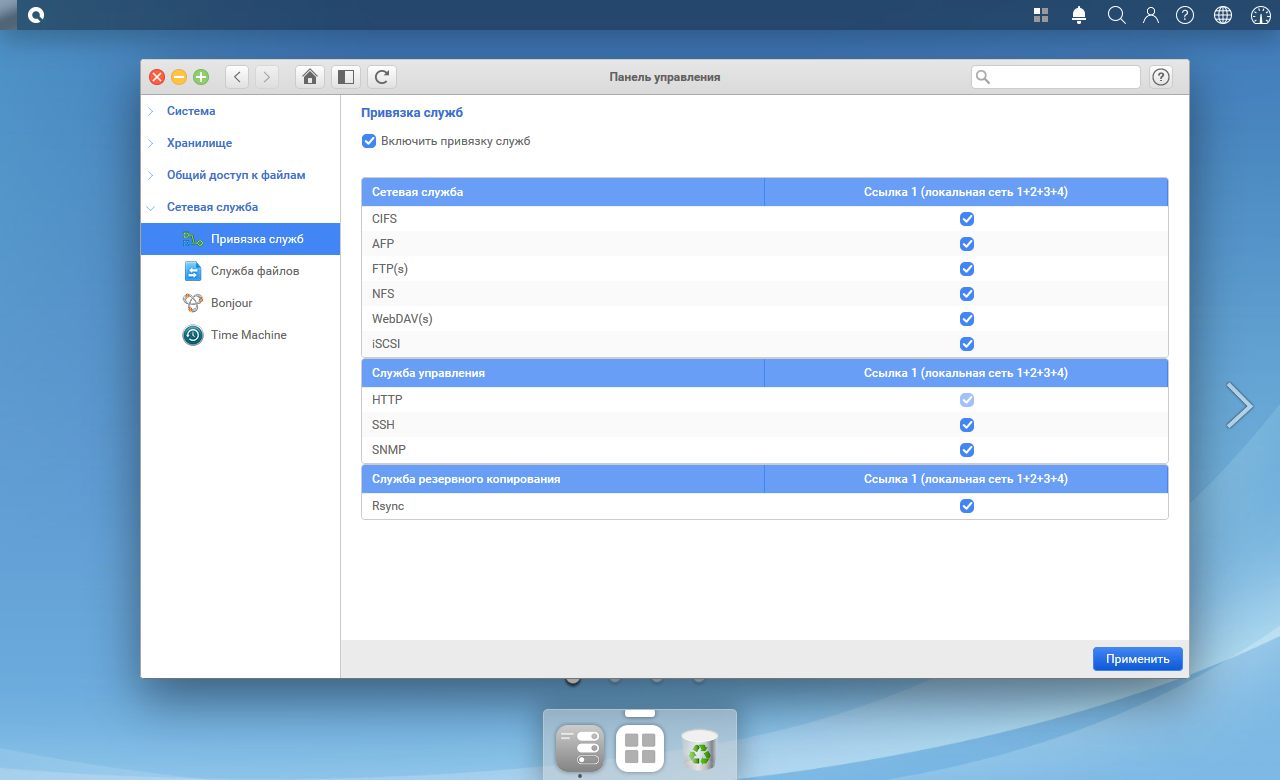Screen dimensions: 1280x780
Task: Uncheck the CIFS service checkbox
Action: point(967,219)
